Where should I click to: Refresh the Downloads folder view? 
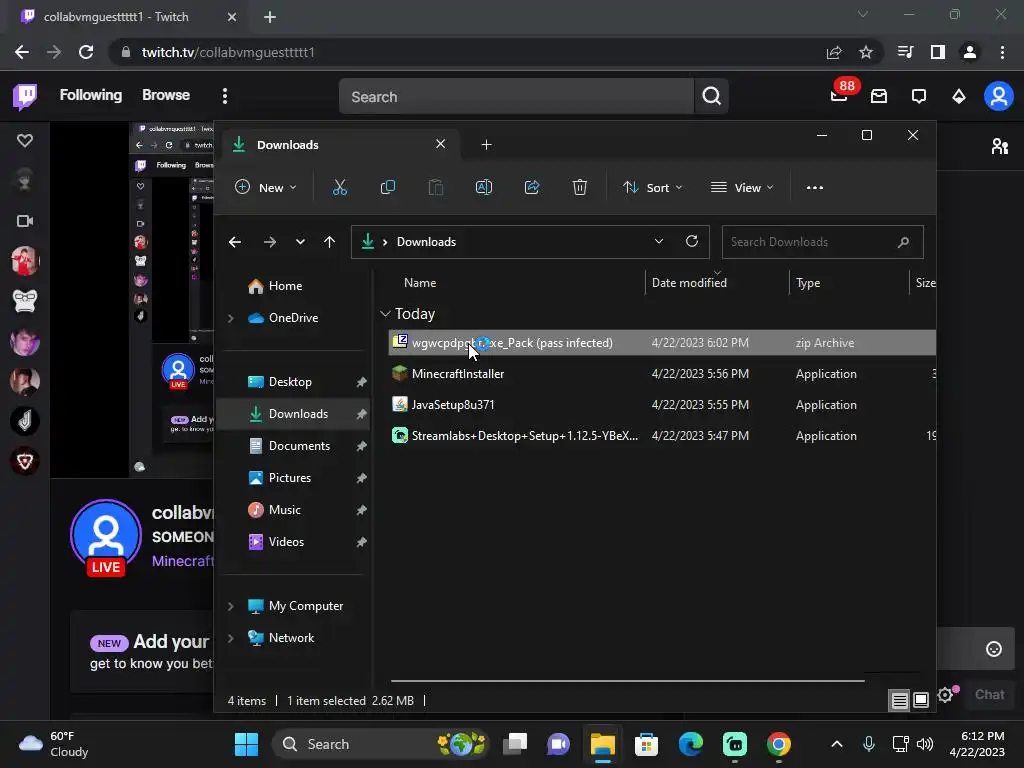point(692,241)
